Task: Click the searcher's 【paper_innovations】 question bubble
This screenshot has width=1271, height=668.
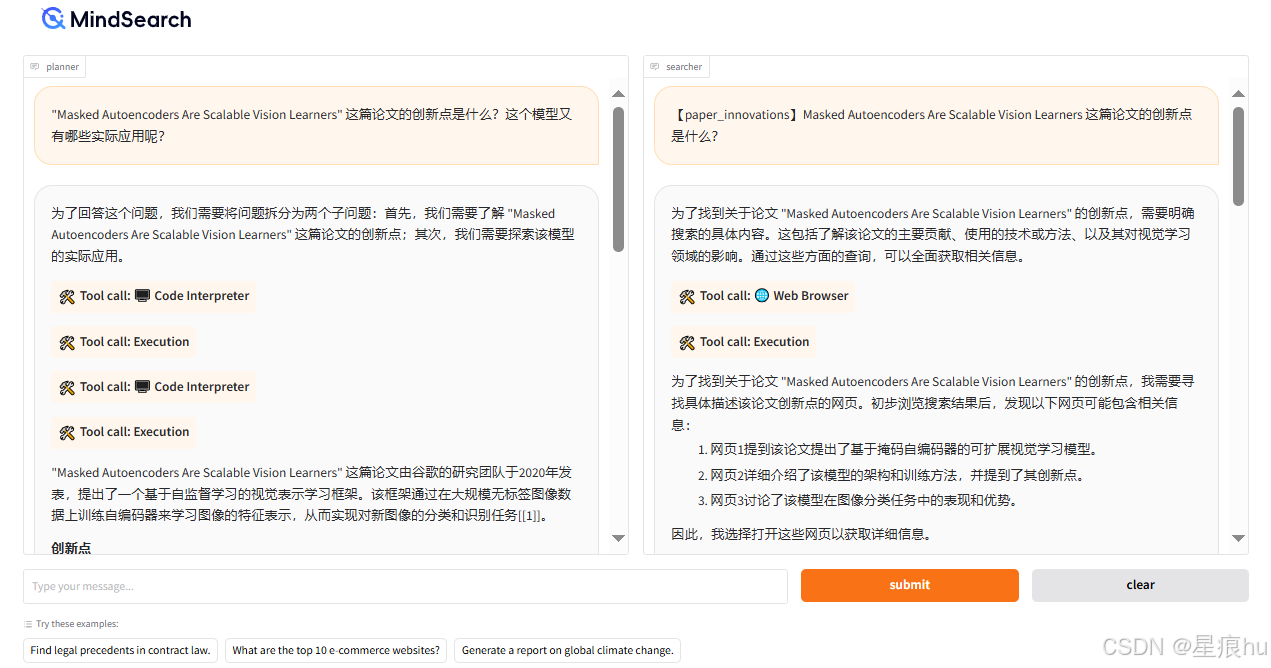Action: [x=936, y=125]
